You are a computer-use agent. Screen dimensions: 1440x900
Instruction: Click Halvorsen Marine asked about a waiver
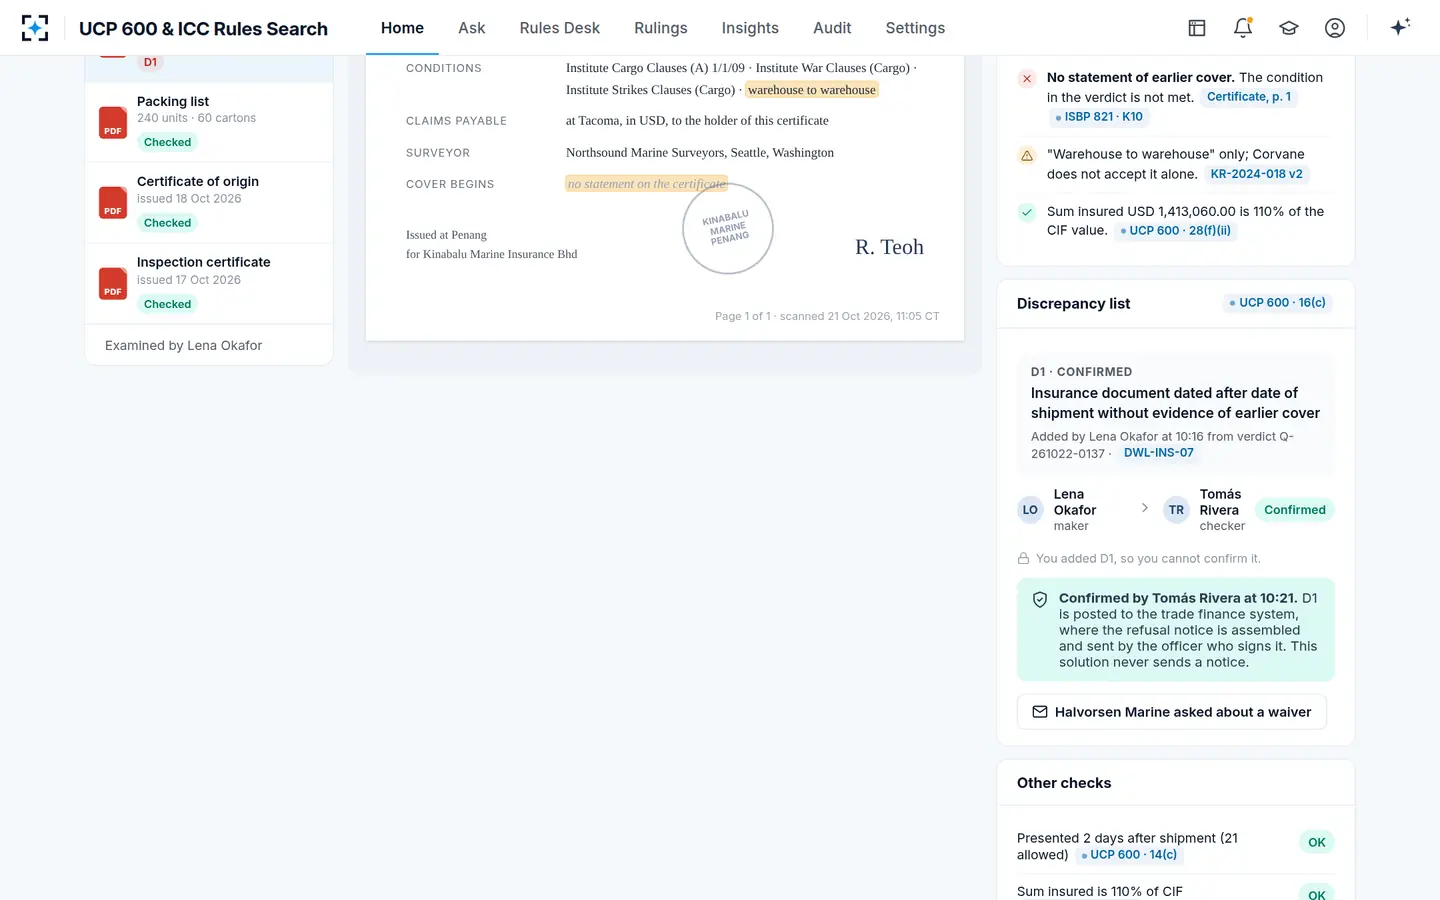(x=1172, y=712)
